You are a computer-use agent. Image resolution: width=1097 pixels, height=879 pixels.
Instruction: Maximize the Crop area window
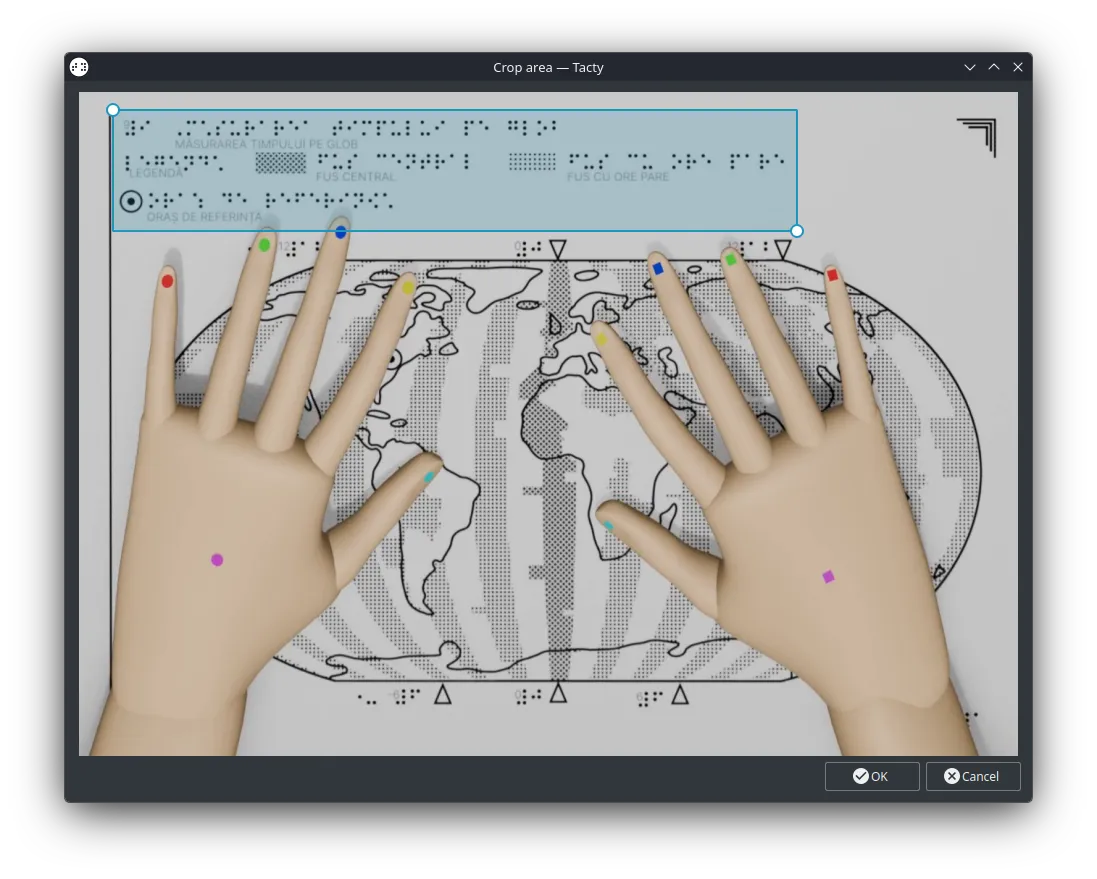(993, 67)
